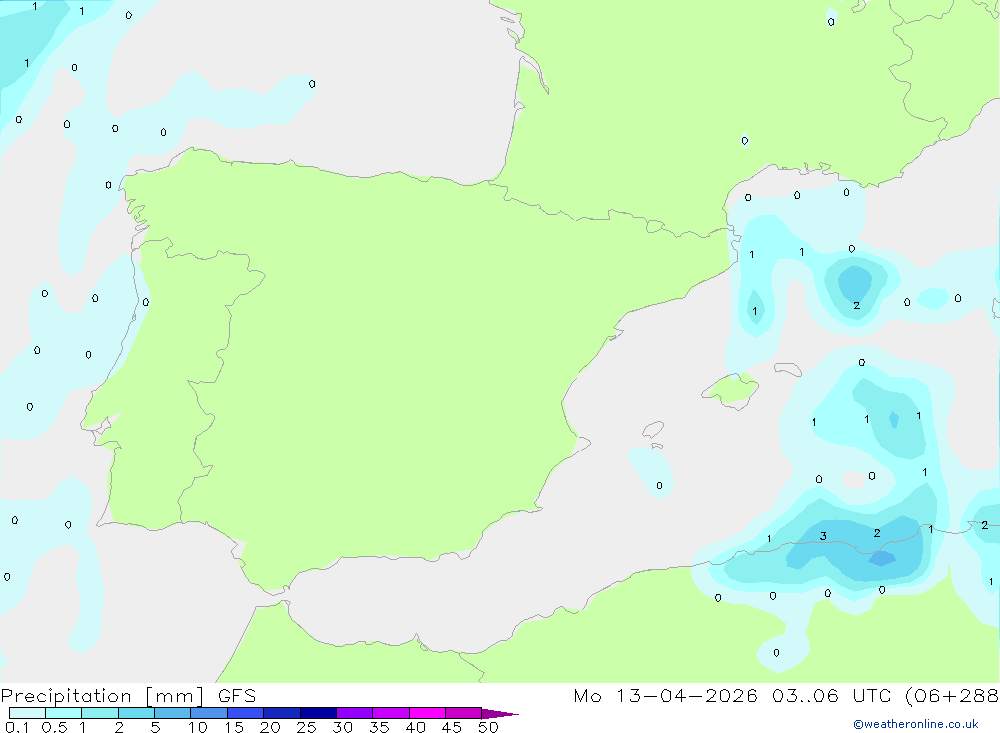The height and width of the screenshot is (733, 1000).
Task: Select the 1–2 mm legend swatch
Action: click(x=100, y=713)
